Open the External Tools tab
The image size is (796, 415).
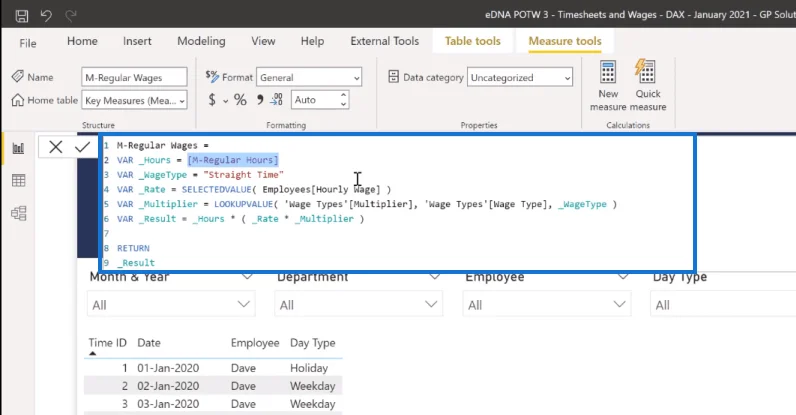click(x=385, y=41)
